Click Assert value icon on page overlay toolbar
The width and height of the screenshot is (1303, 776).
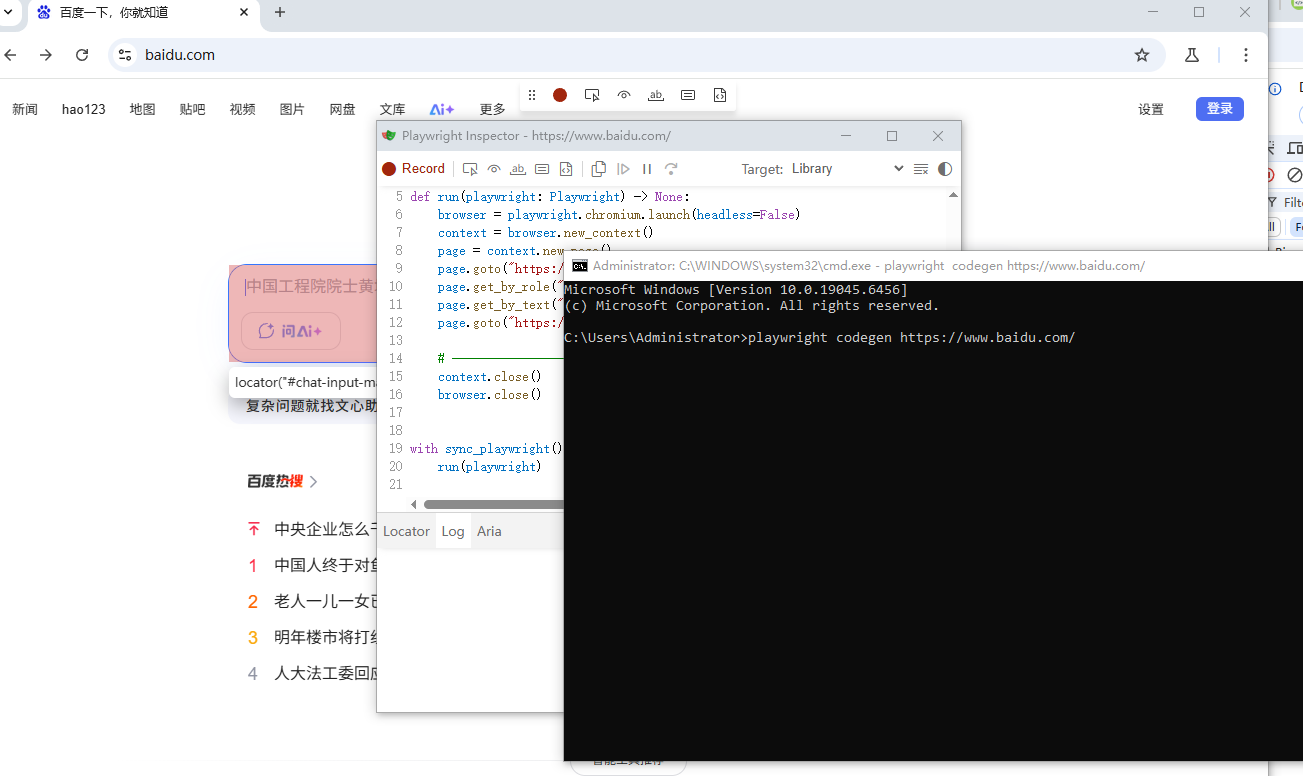click(x=688, y=95)
